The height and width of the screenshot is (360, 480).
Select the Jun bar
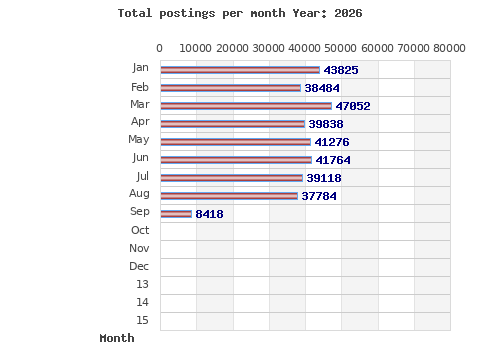coord(236,160)
